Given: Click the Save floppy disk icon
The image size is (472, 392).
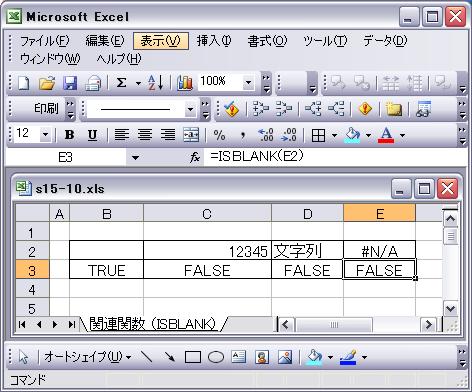Looking at the screenshot, I should pos(70,82).
